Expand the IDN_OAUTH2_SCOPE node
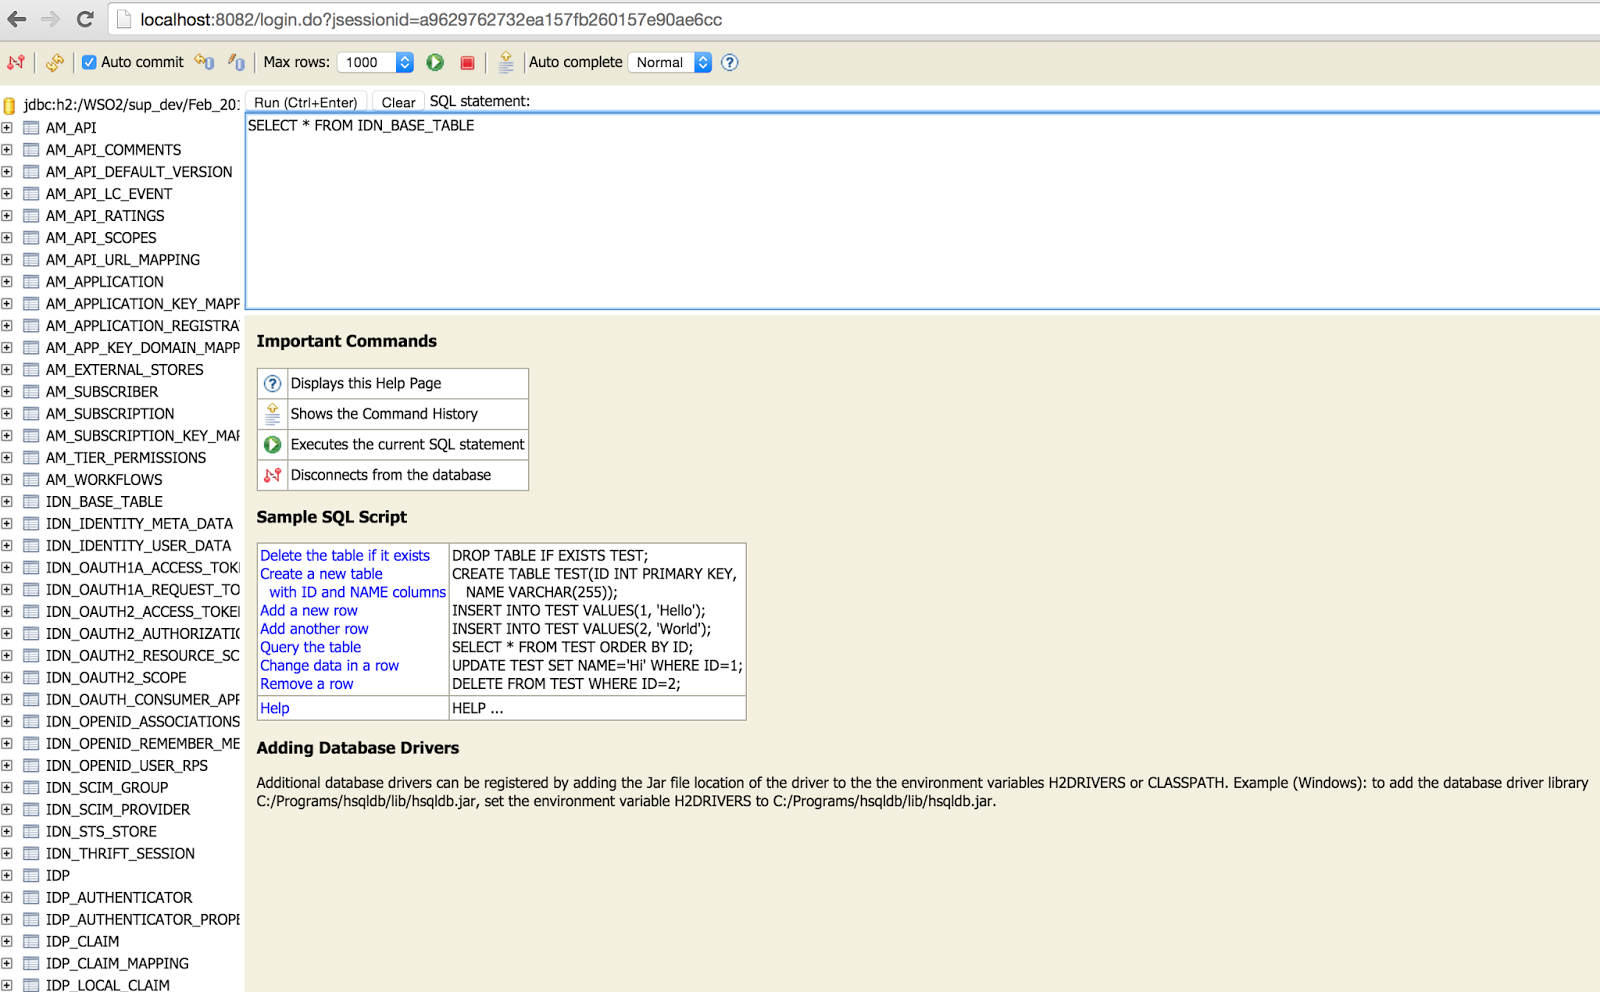 [x=7, y=678]
